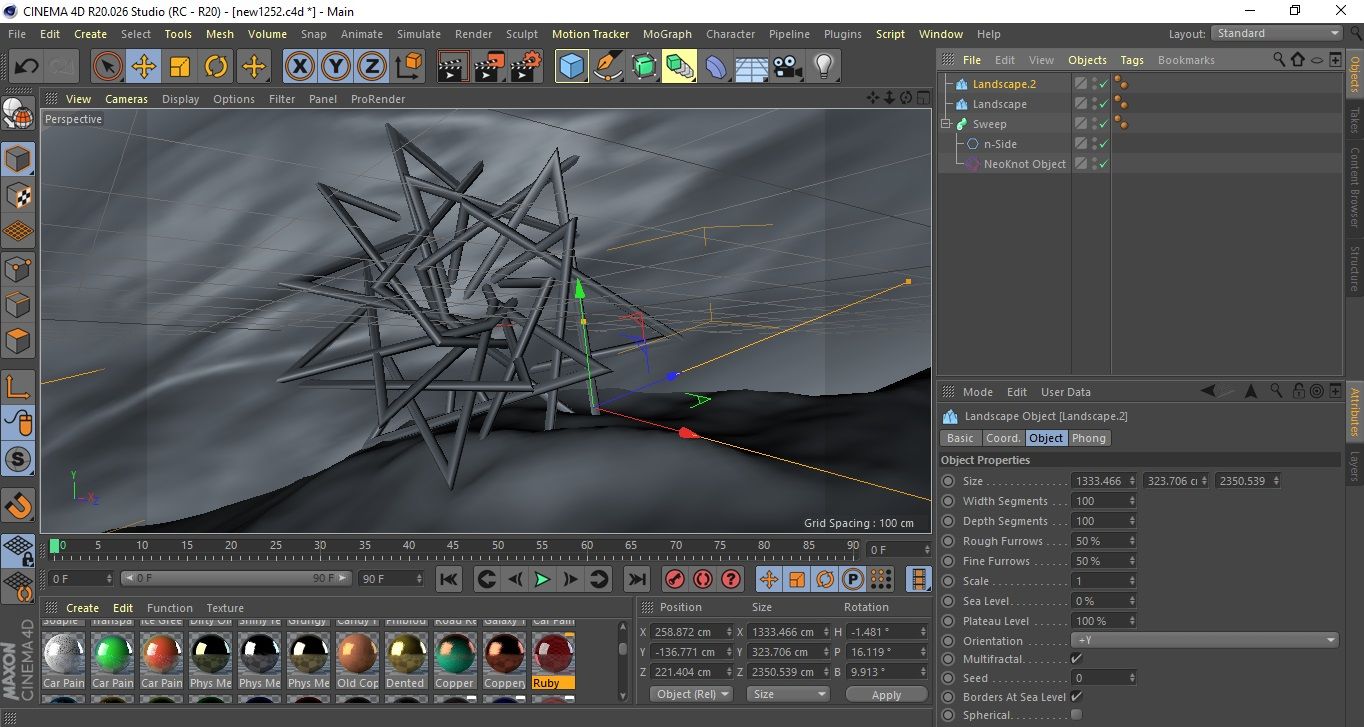The width and height of the screenshot is (1364, 727).
Task: Select the Live Selection tool
Action: 107,67
